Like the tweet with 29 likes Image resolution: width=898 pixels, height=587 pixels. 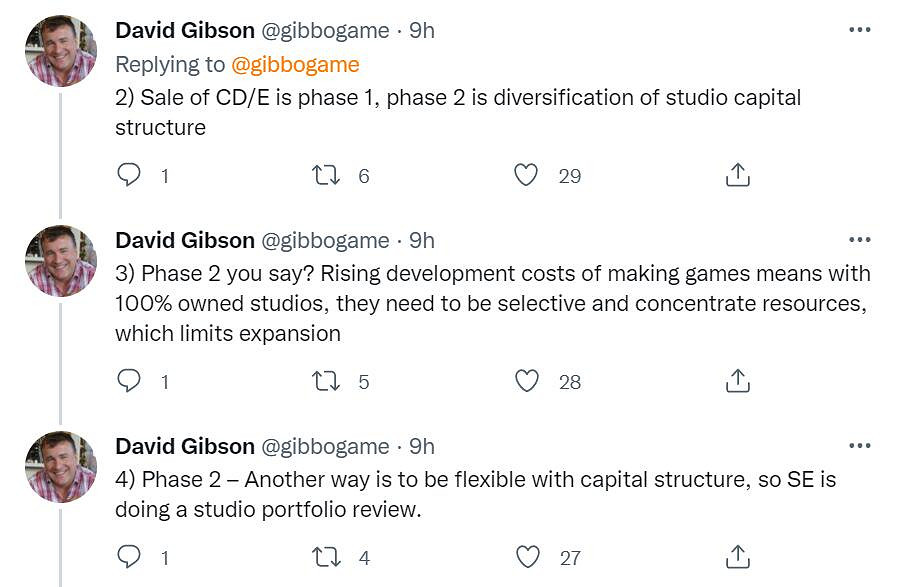coord(526,175)
